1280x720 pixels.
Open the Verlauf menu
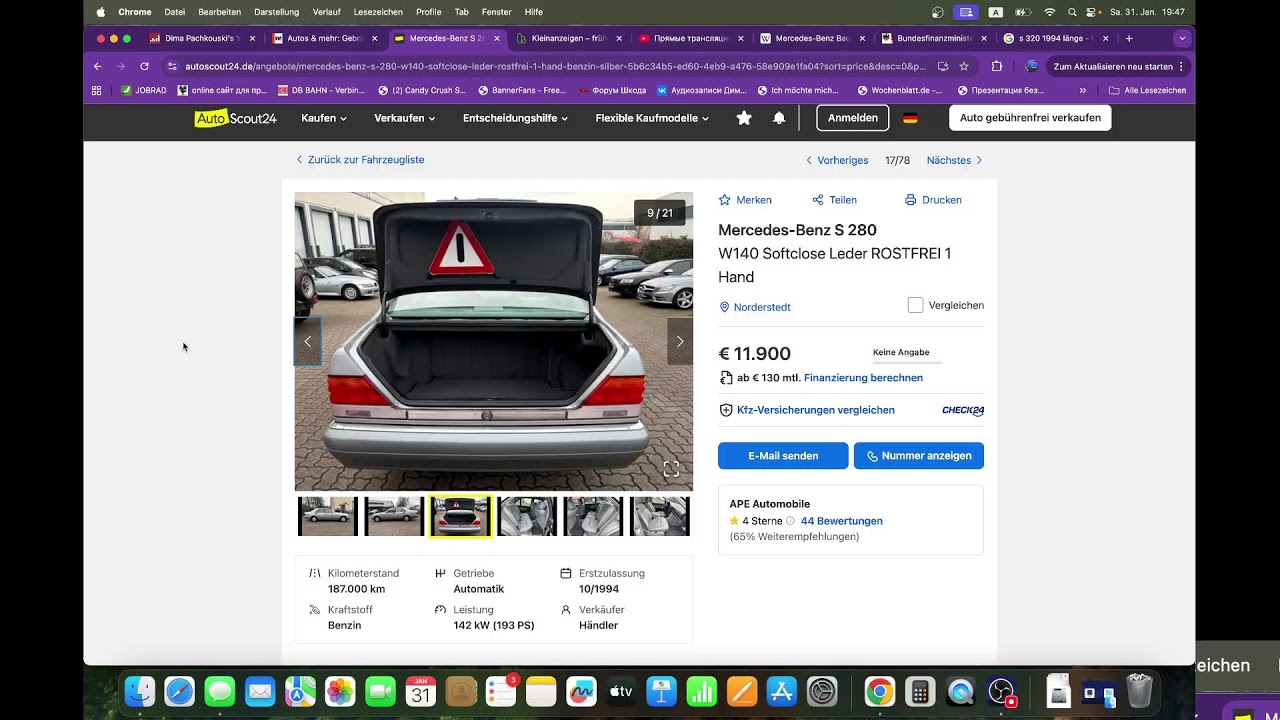click(x=326, y=12)
